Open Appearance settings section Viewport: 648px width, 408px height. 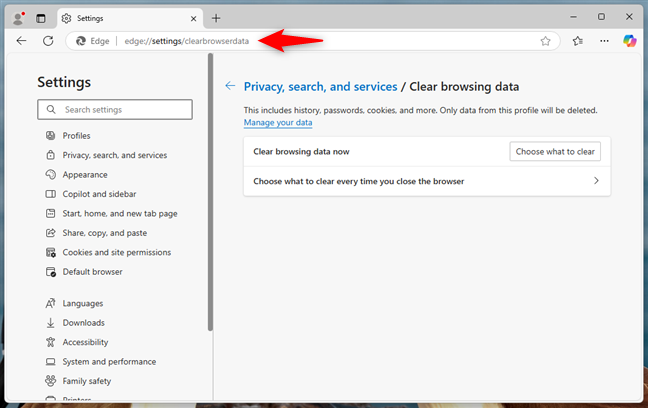coord(85,174)
